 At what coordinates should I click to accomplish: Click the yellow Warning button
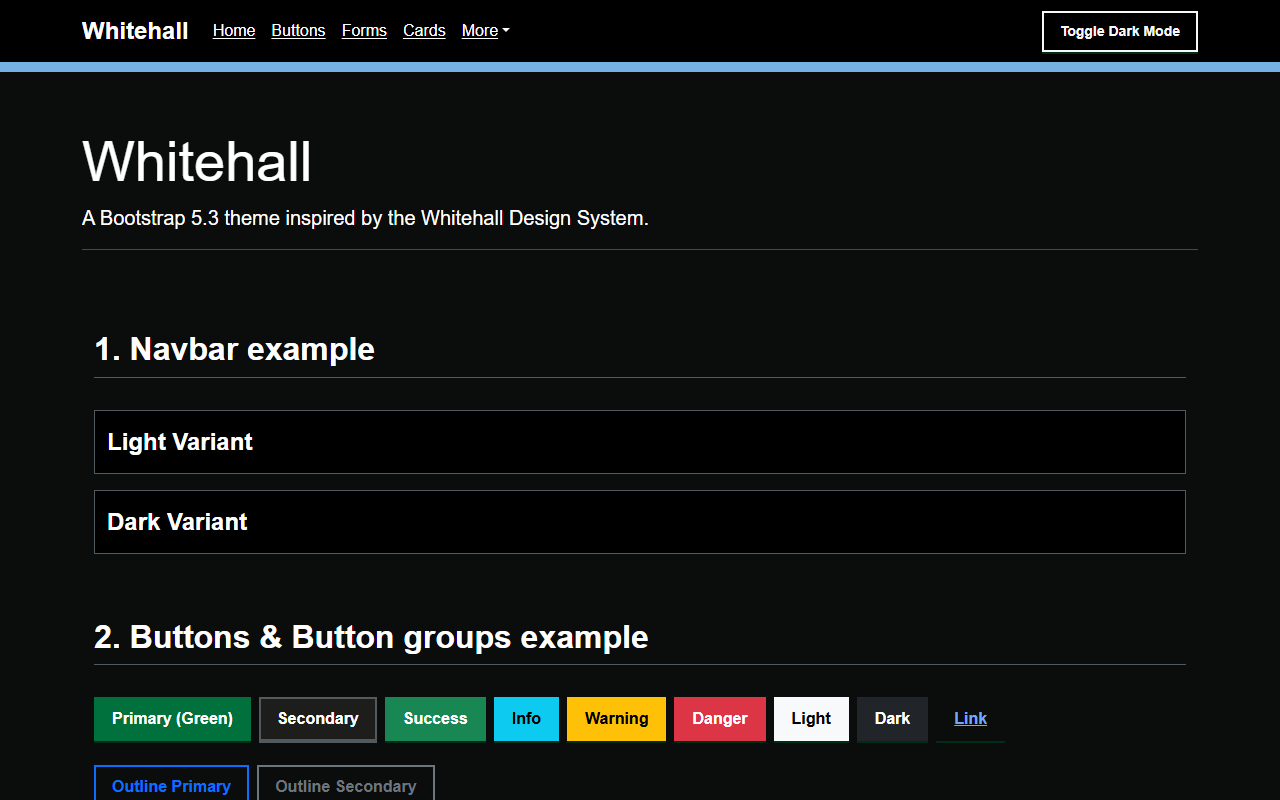point(616,719)
